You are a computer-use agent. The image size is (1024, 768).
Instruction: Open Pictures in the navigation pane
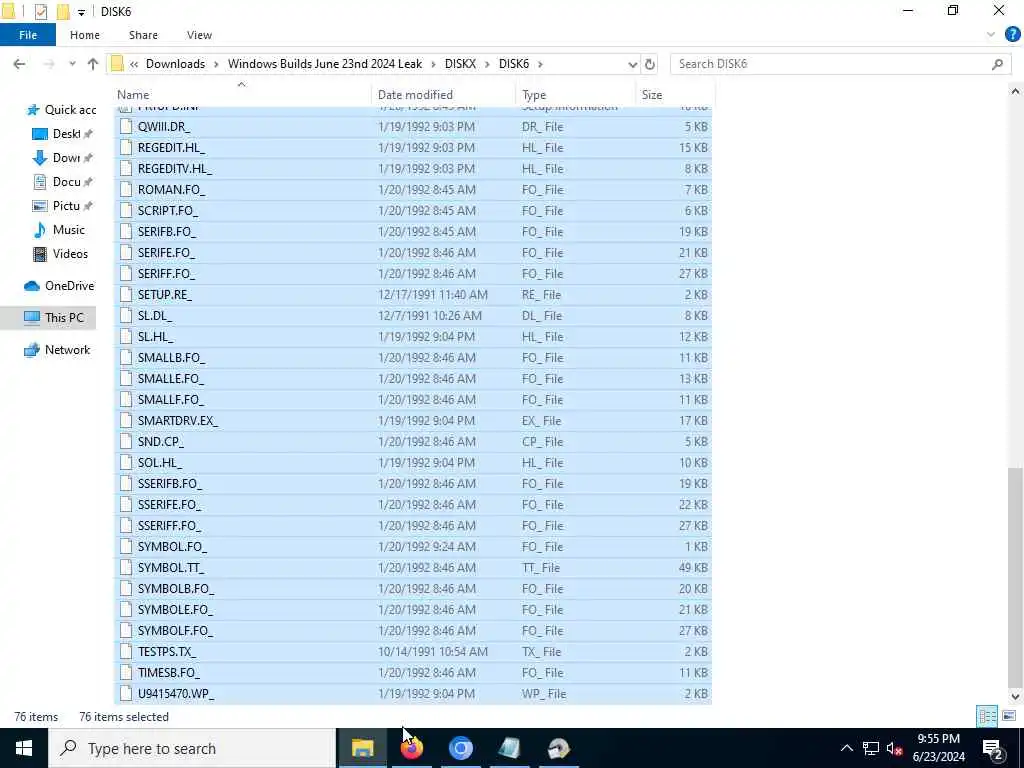pyautogui.click(x=63, y=206)
